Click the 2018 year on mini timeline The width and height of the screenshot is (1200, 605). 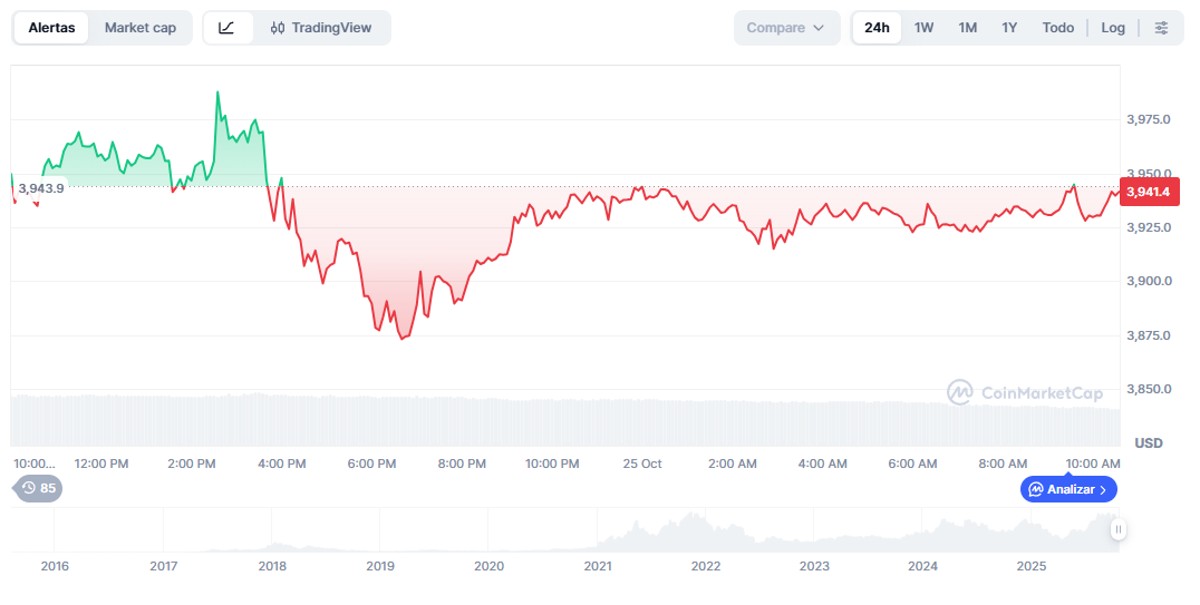pos(272,566)
